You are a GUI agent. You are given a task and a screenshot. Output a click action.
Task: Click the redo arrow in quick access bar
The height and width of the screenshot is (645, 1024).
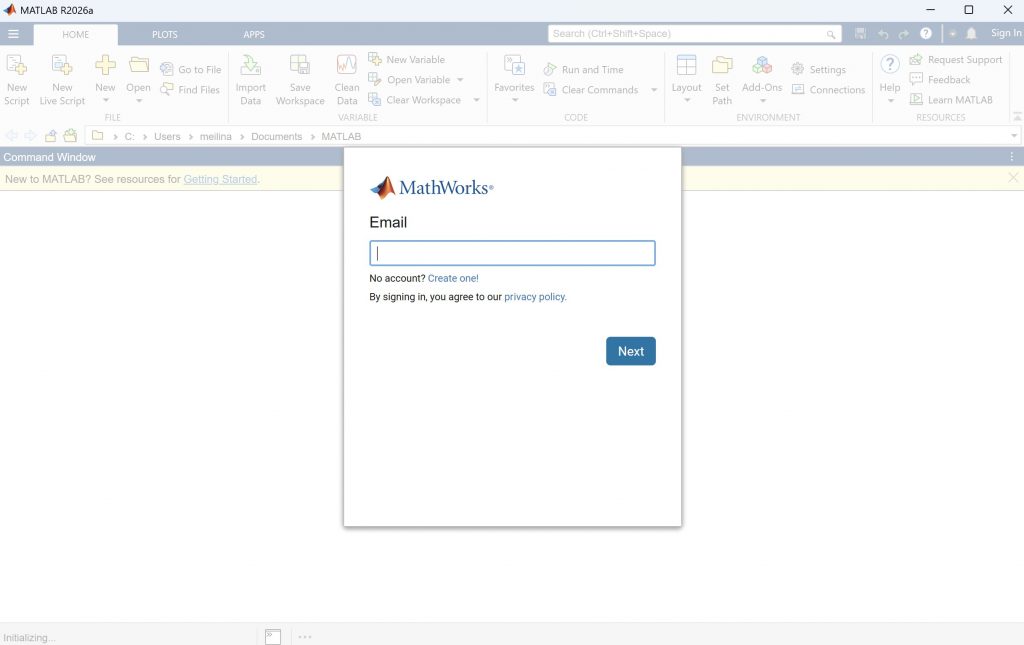tap(904, 33)
